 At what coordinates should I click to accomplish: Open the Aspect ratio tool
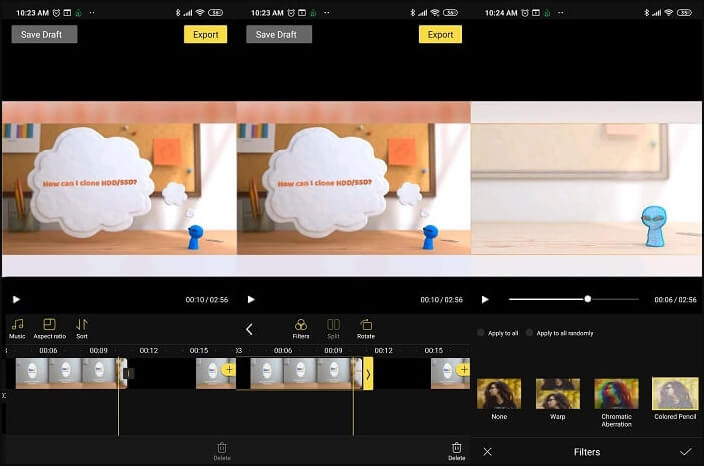coord(49,325)
